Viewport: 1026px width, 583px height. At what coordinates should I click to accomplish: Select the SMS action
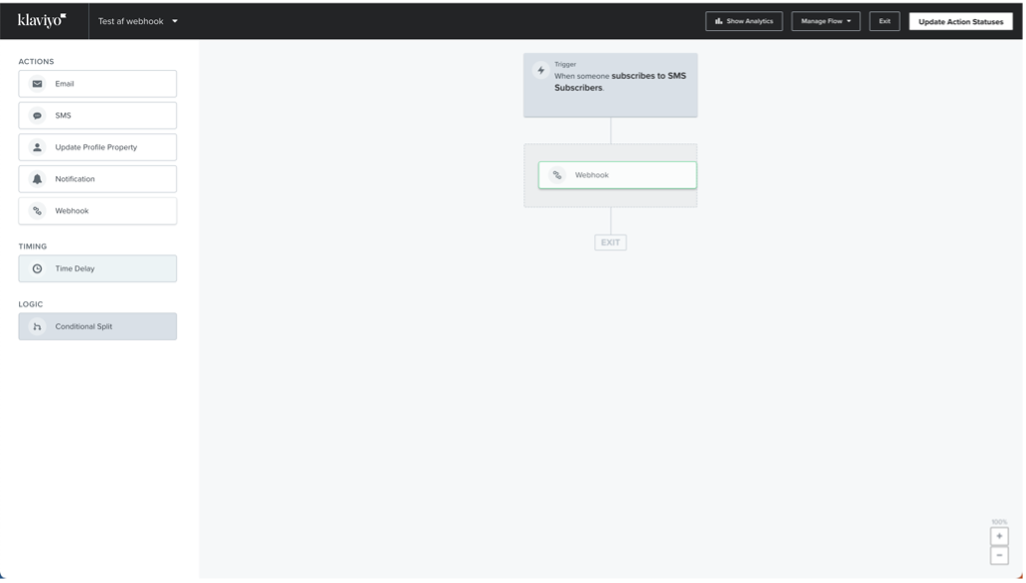coord(97,116)
